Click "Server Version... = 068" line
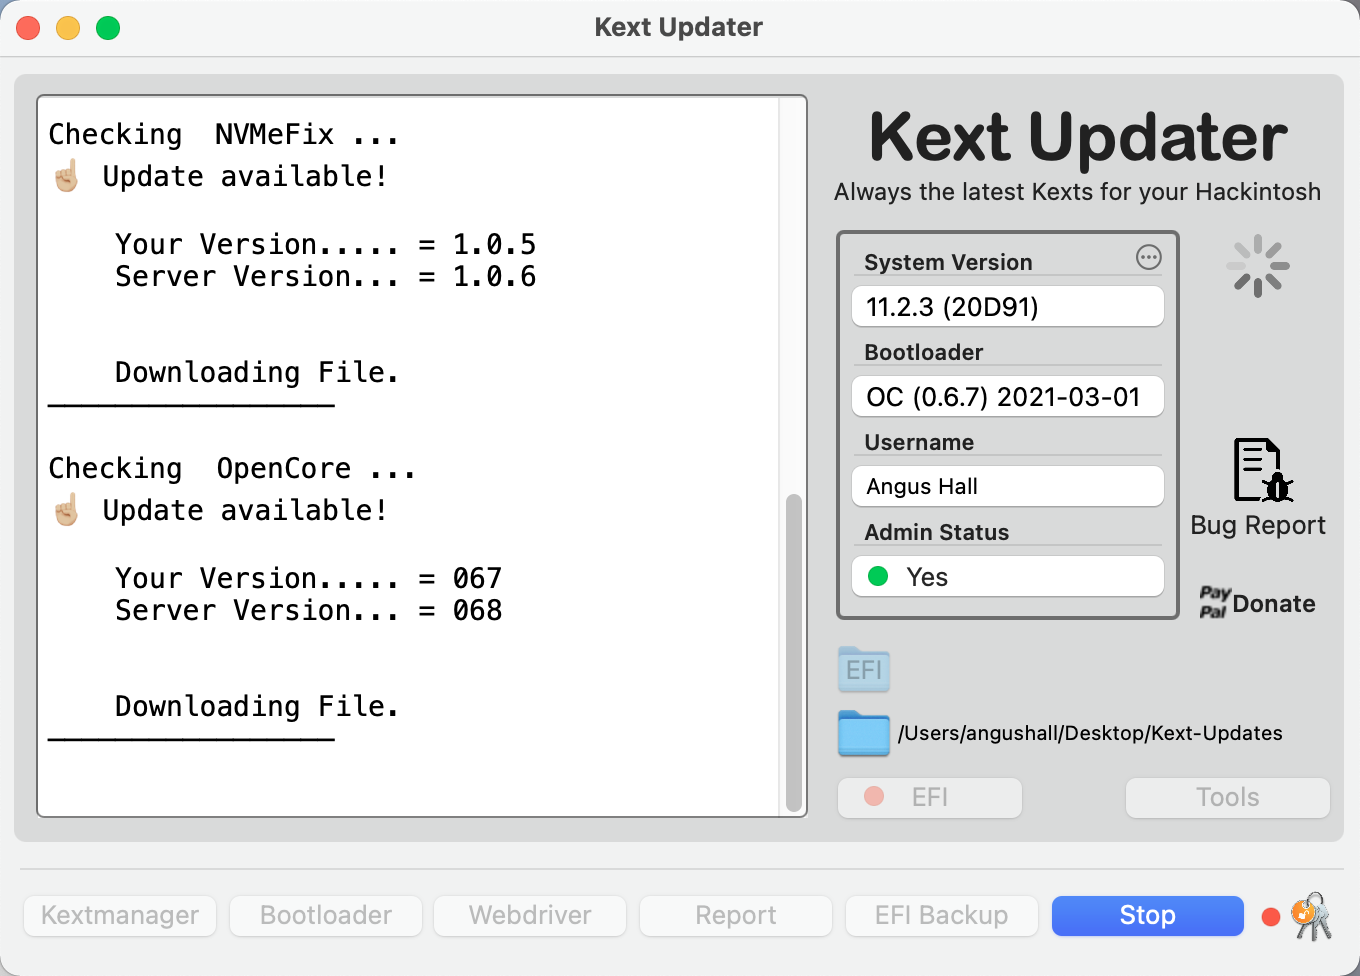1360x976 pixels. (x=309, y=610)
